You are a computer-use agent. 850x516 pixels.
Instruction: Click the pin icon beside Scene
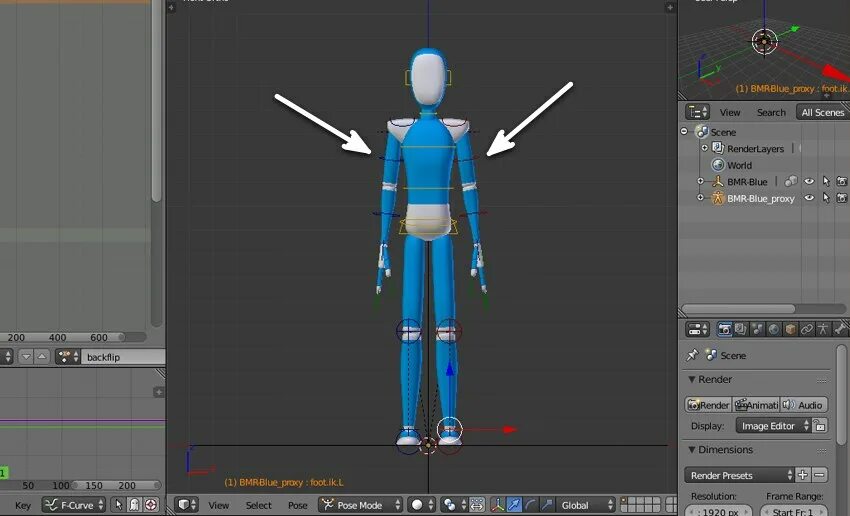692,355
